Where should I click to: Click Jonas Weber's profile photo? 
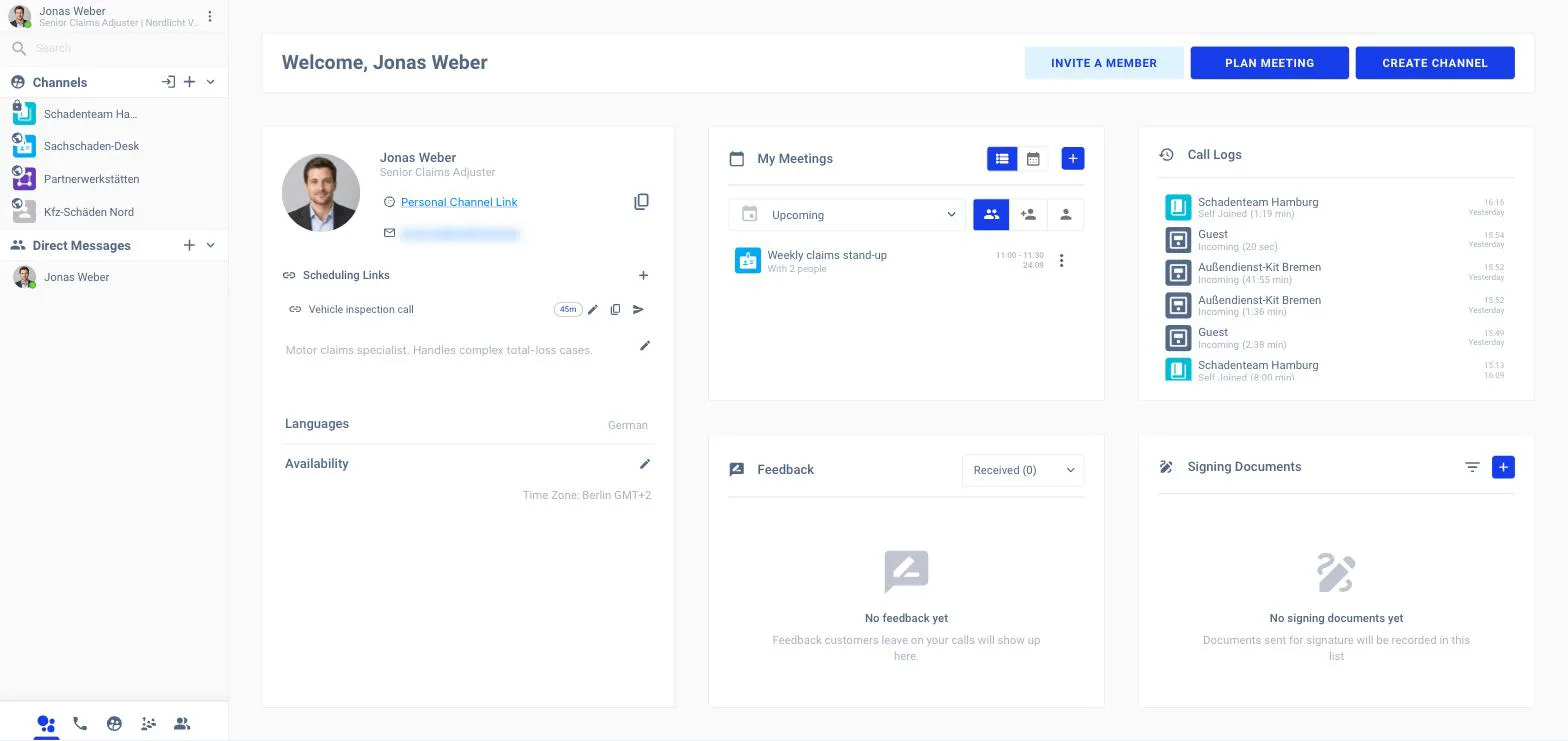click(x=321, y=192)
